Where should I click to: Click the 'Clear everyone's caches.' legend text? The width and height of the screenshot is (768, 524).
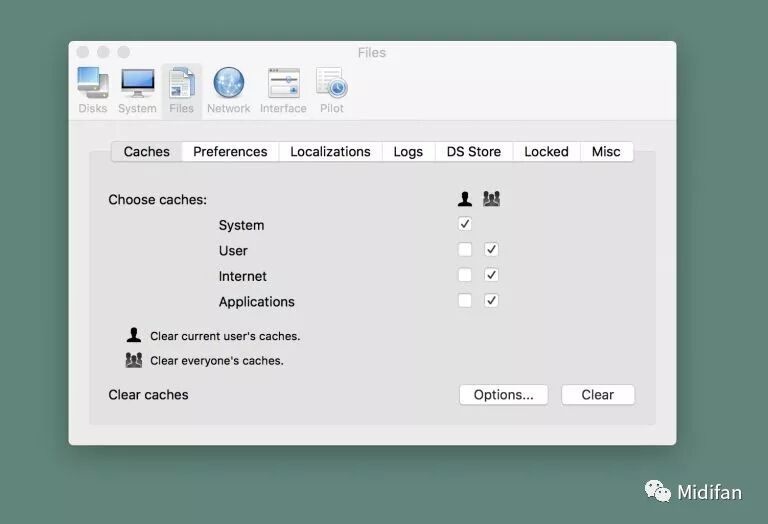217,360
